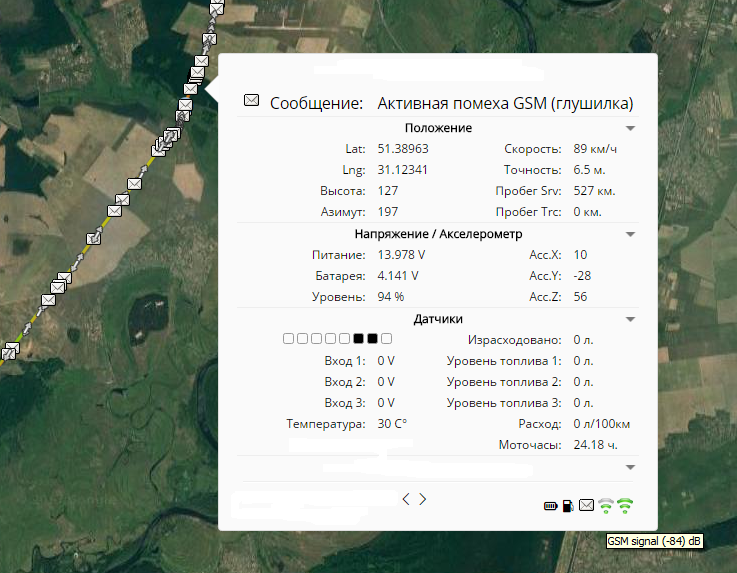Click the left green signal icon in footer
Screen dimensions: 737x573
pyautogui.click(x=606, y=506)
